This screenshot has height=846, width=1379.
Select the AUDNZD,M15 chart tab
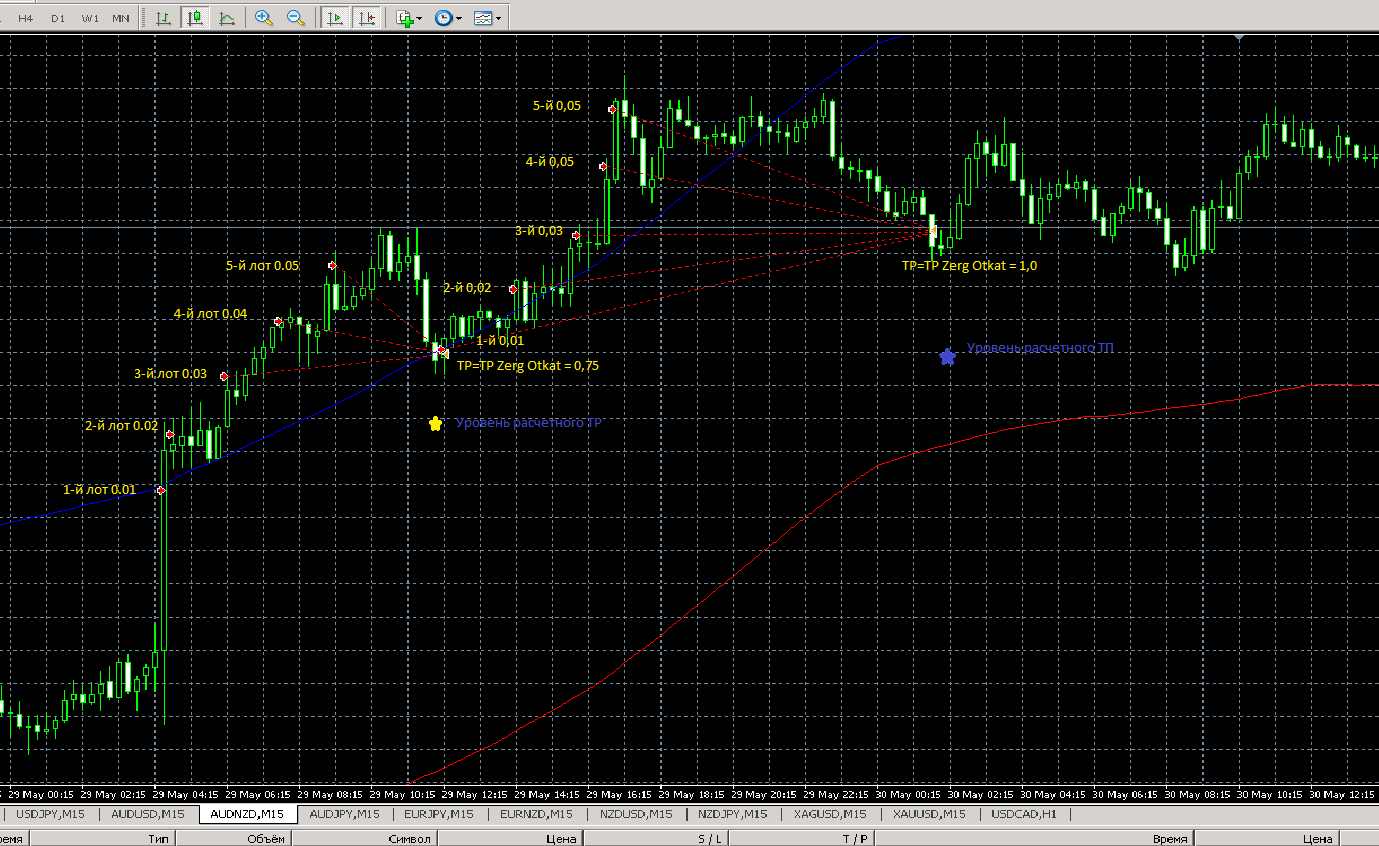[x=247, y=814]
